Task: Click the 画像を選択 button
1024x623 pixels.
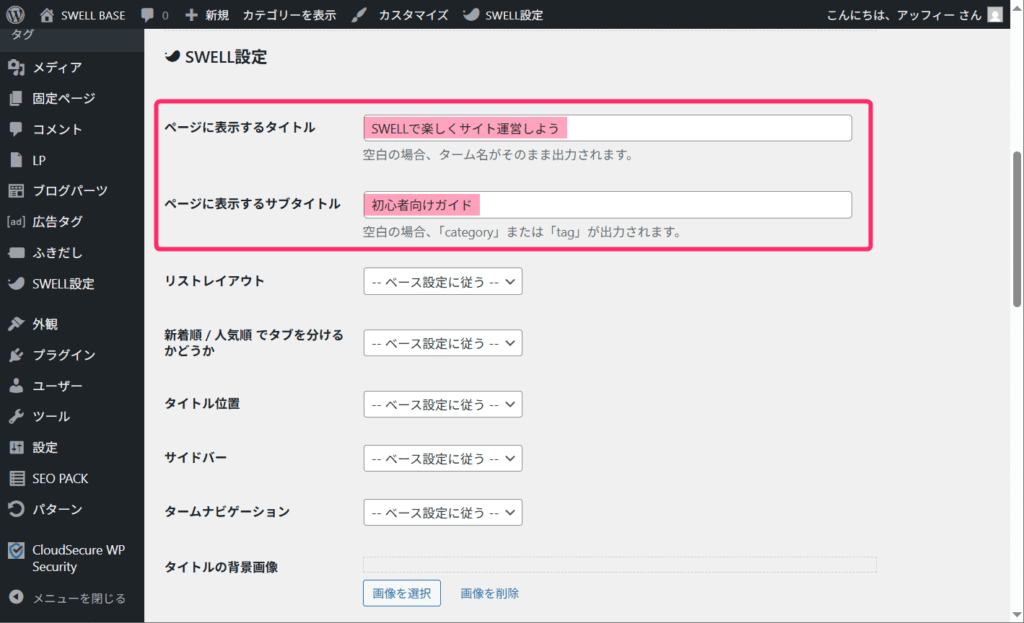Action: pos(402,593)
